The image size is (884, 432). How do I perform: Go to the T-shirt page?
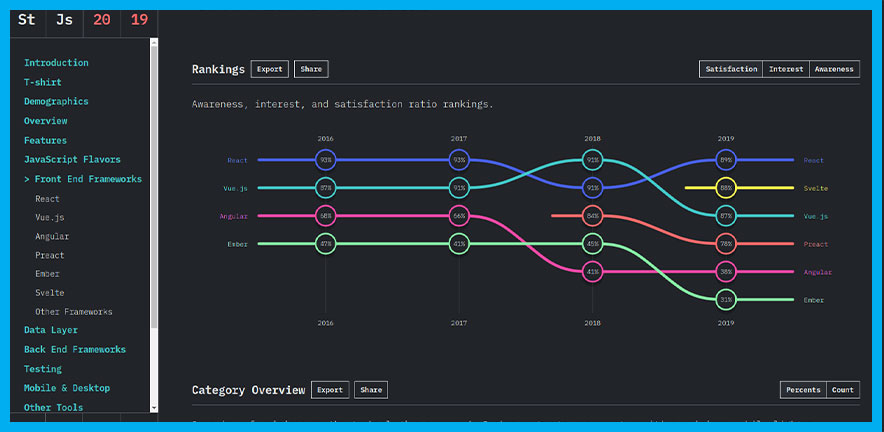click(x=42, y=82)
